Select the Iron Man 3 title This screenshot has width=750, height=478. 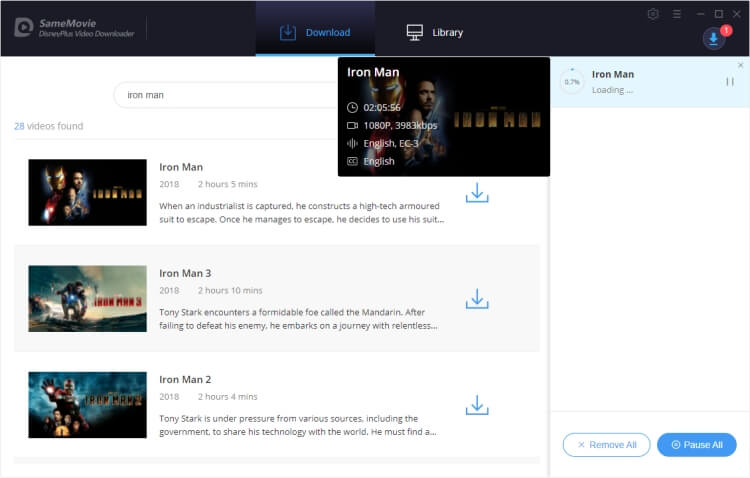click(185, 273)
